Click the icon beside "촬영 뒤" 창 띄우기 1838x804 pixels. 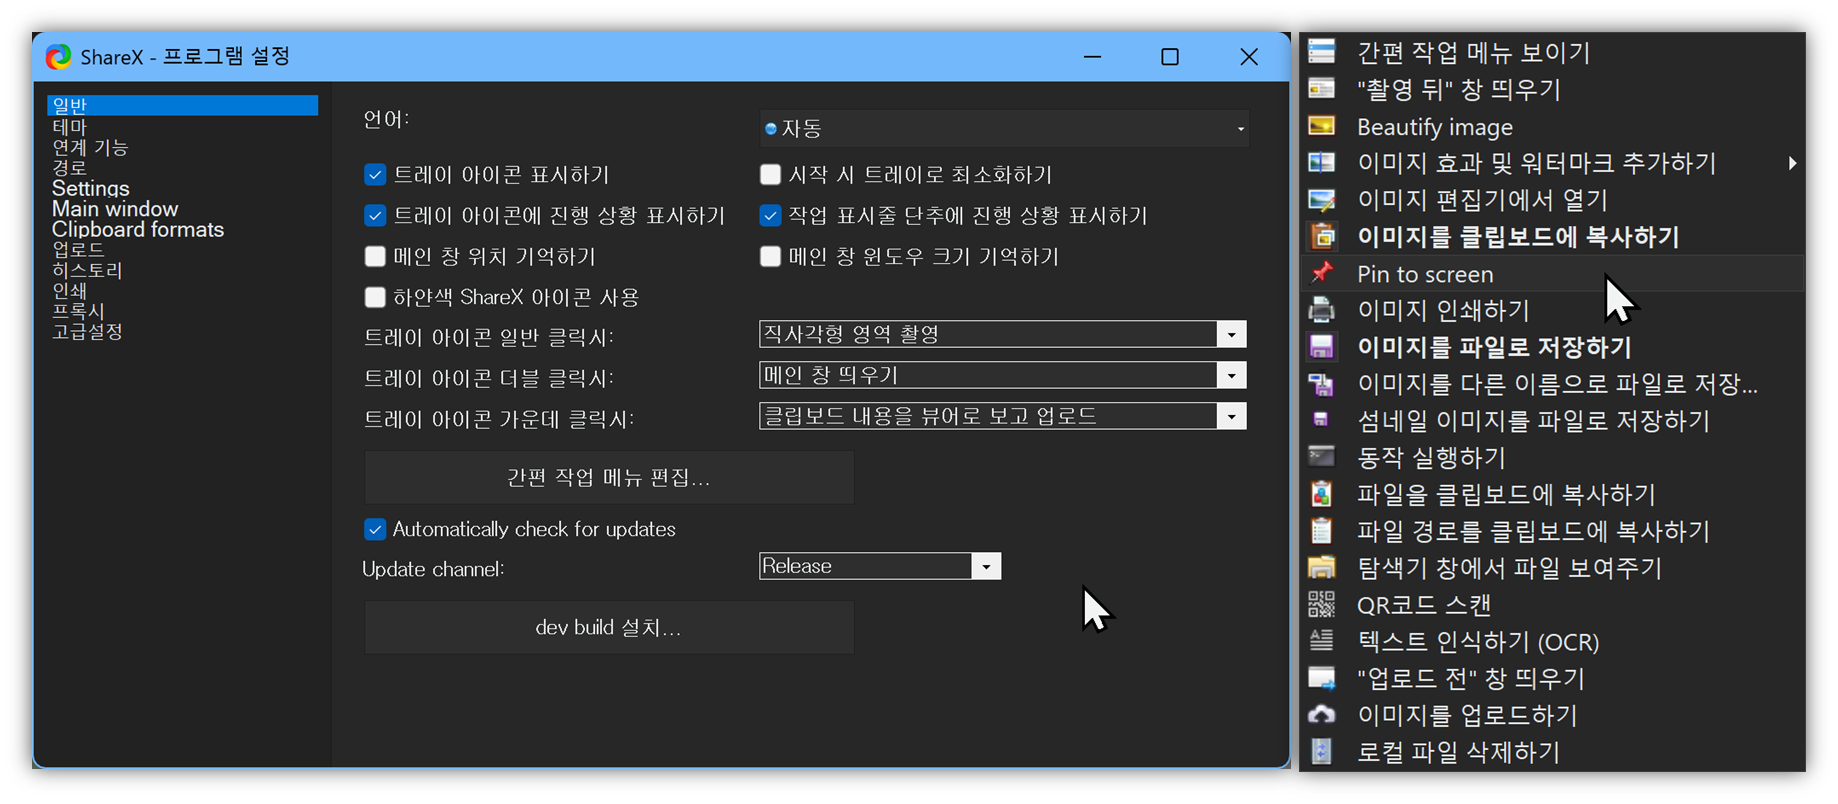(1322, 89)
